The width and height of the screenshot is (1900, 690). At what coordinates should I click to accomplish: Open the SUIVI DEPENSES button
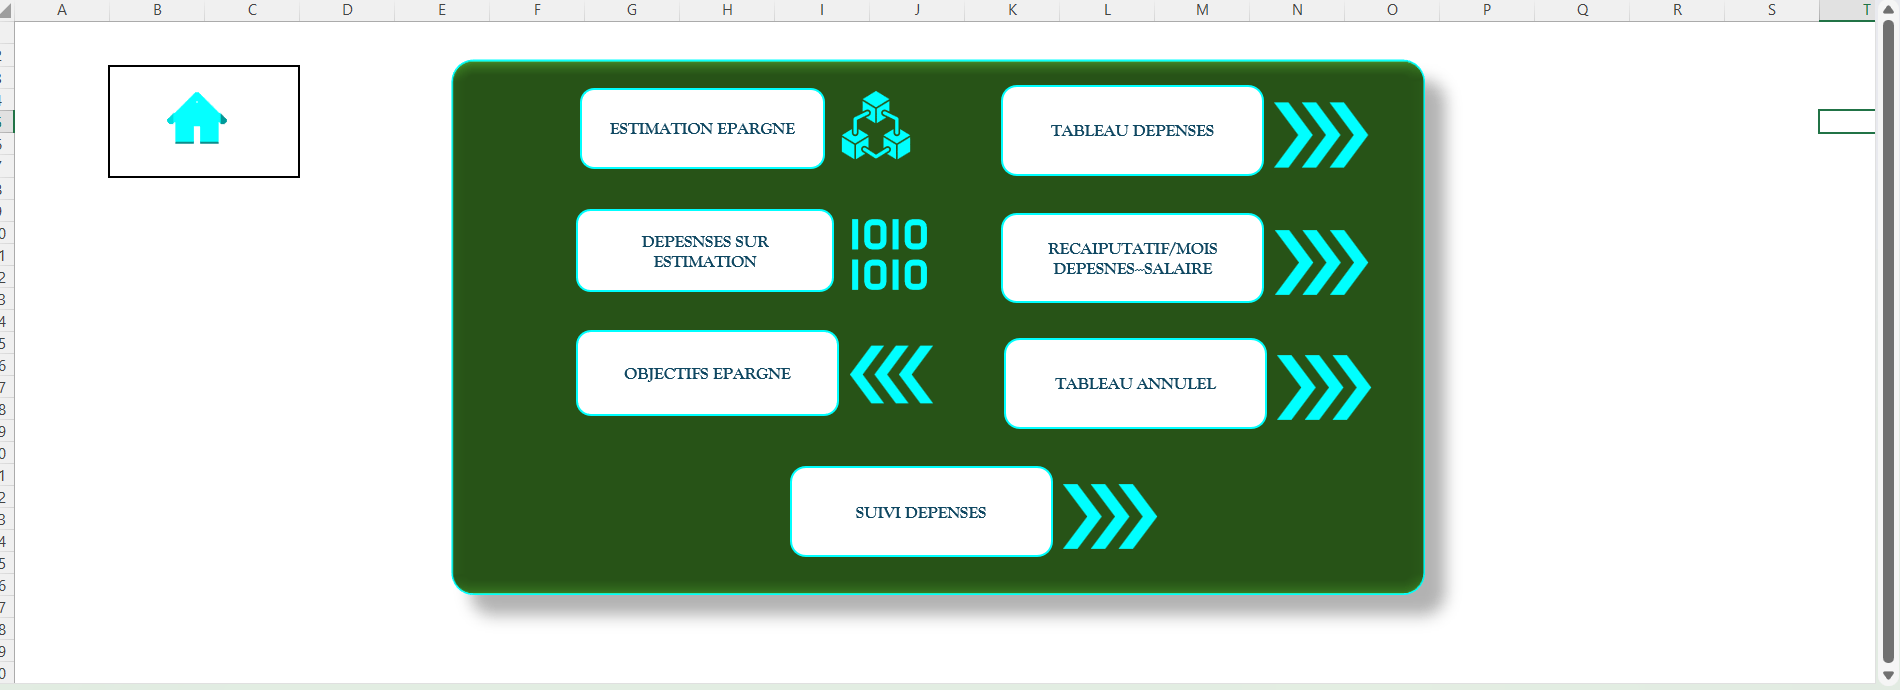tap(921, 512)
